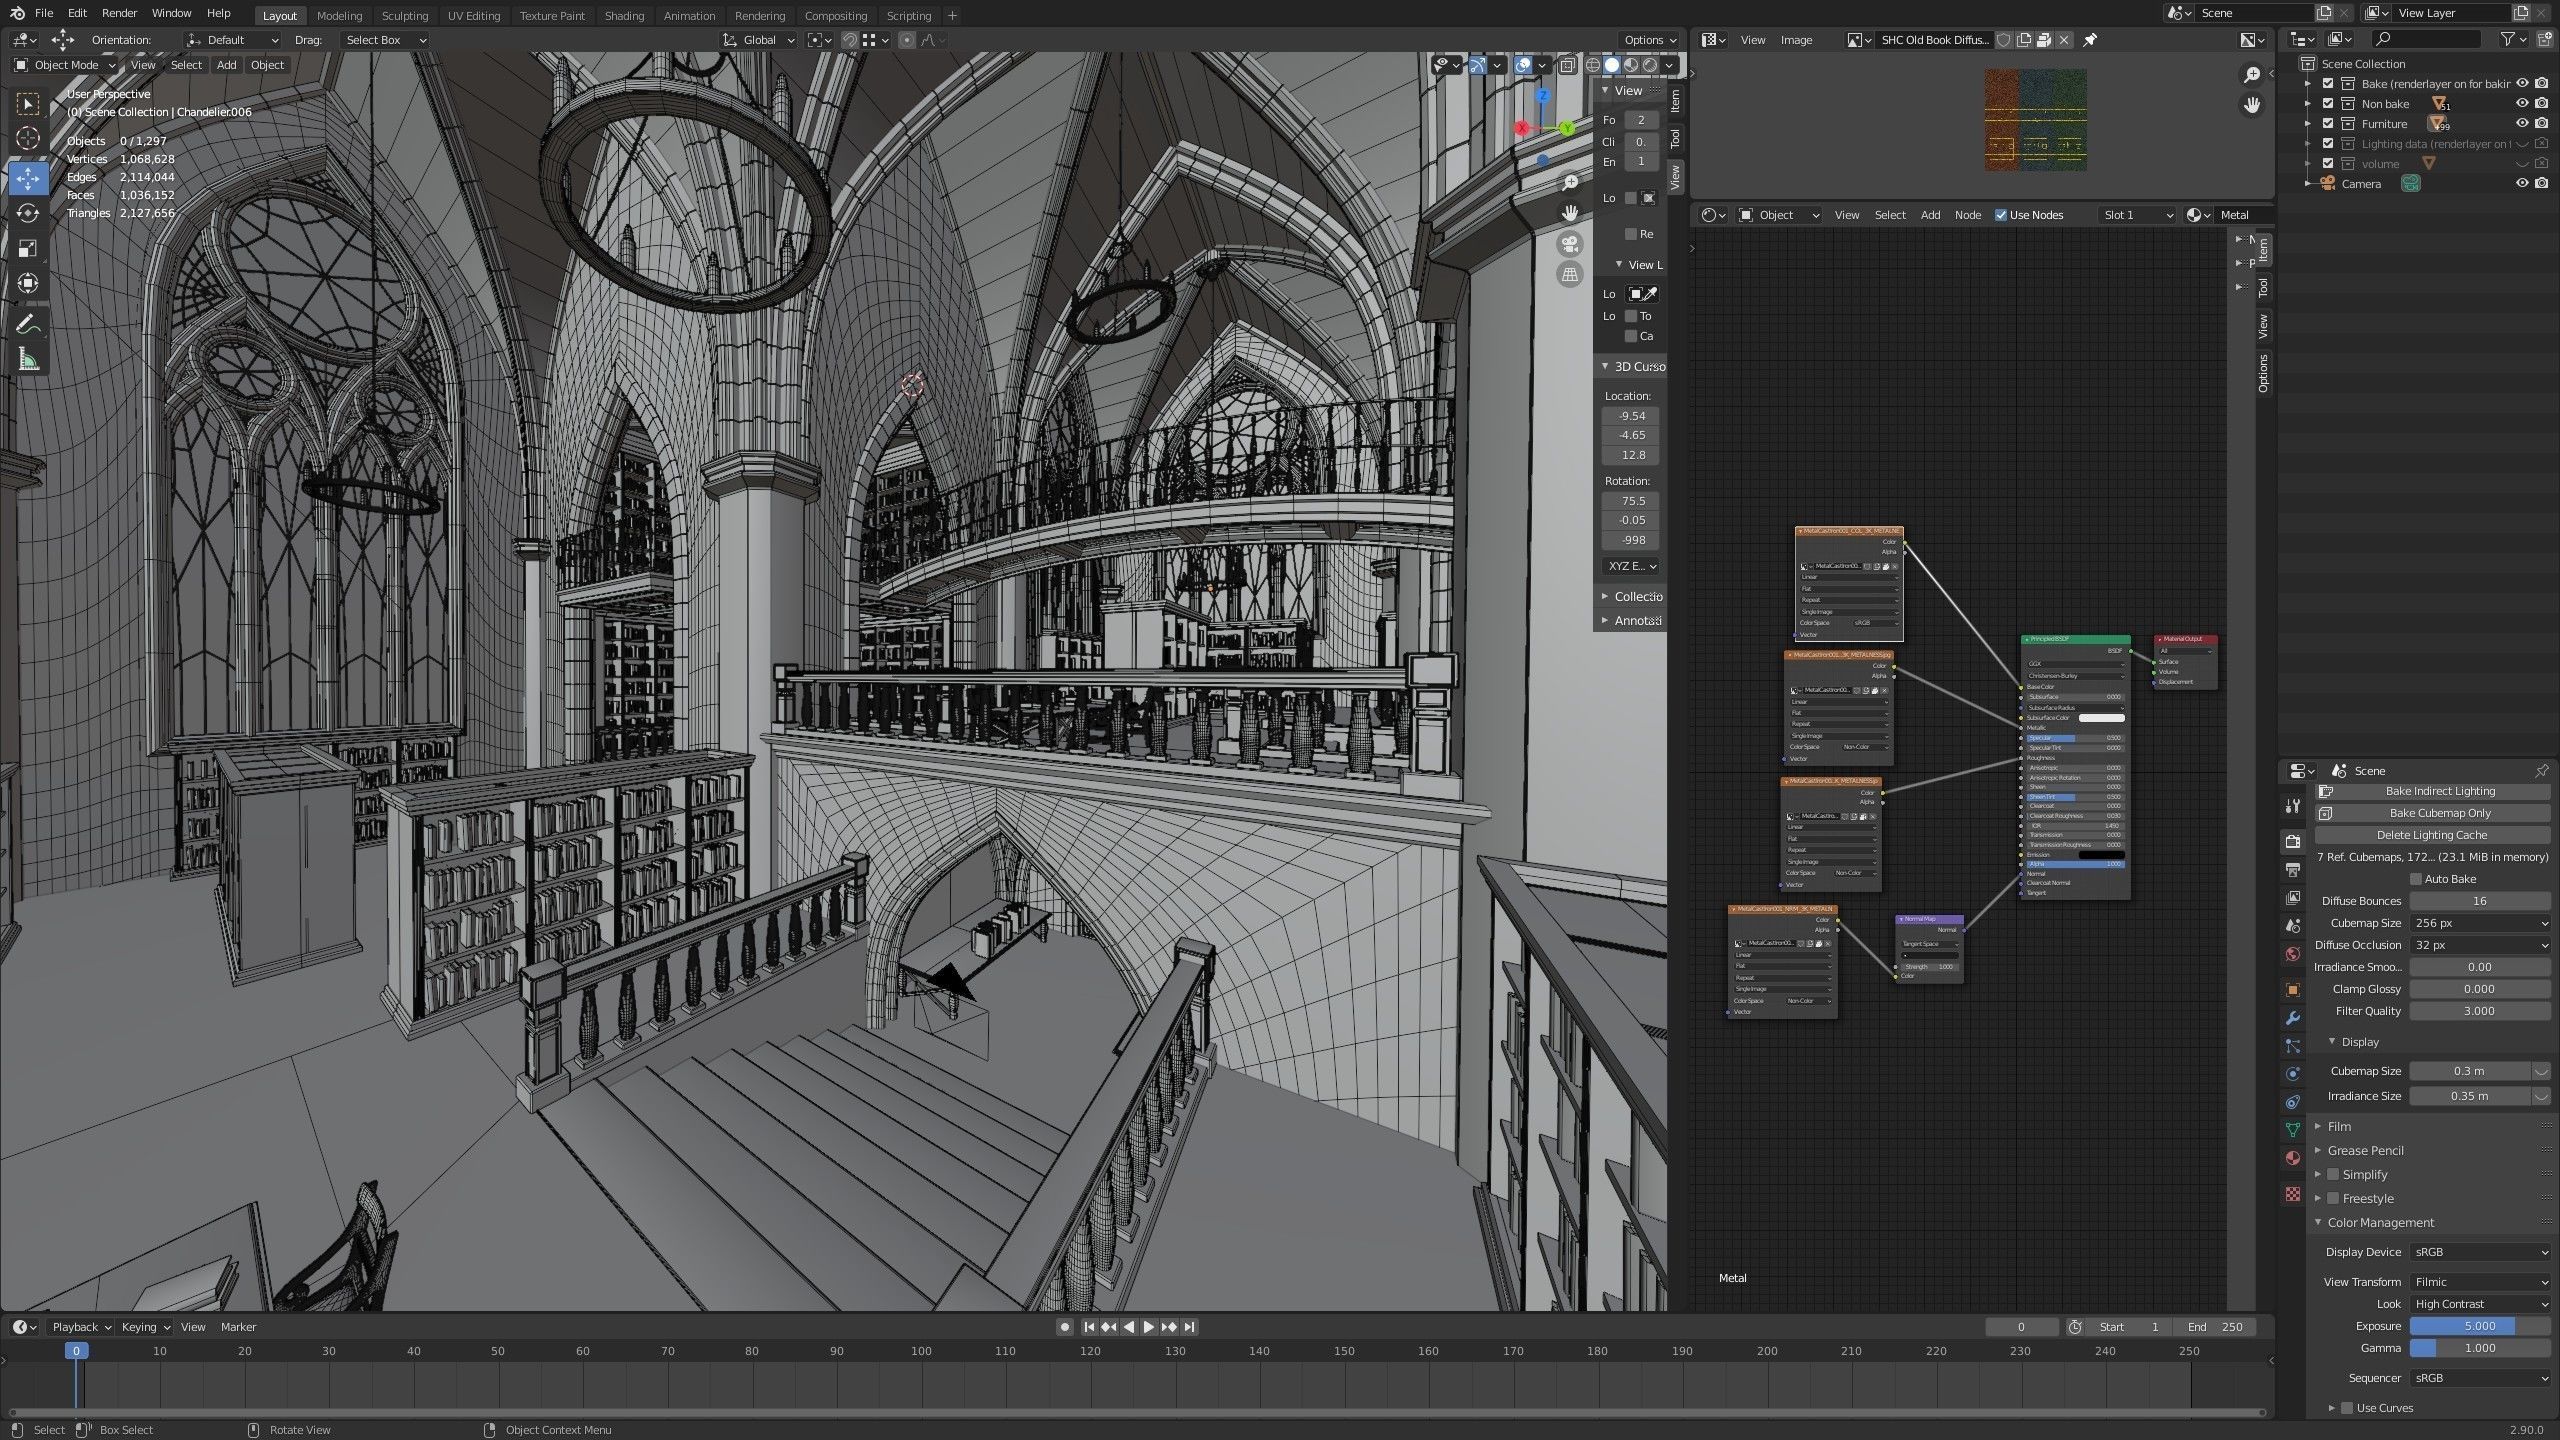Viewport: 2560px width, 1440px height.
Task: Open the Object Mode dropdown
Action: 65,65
